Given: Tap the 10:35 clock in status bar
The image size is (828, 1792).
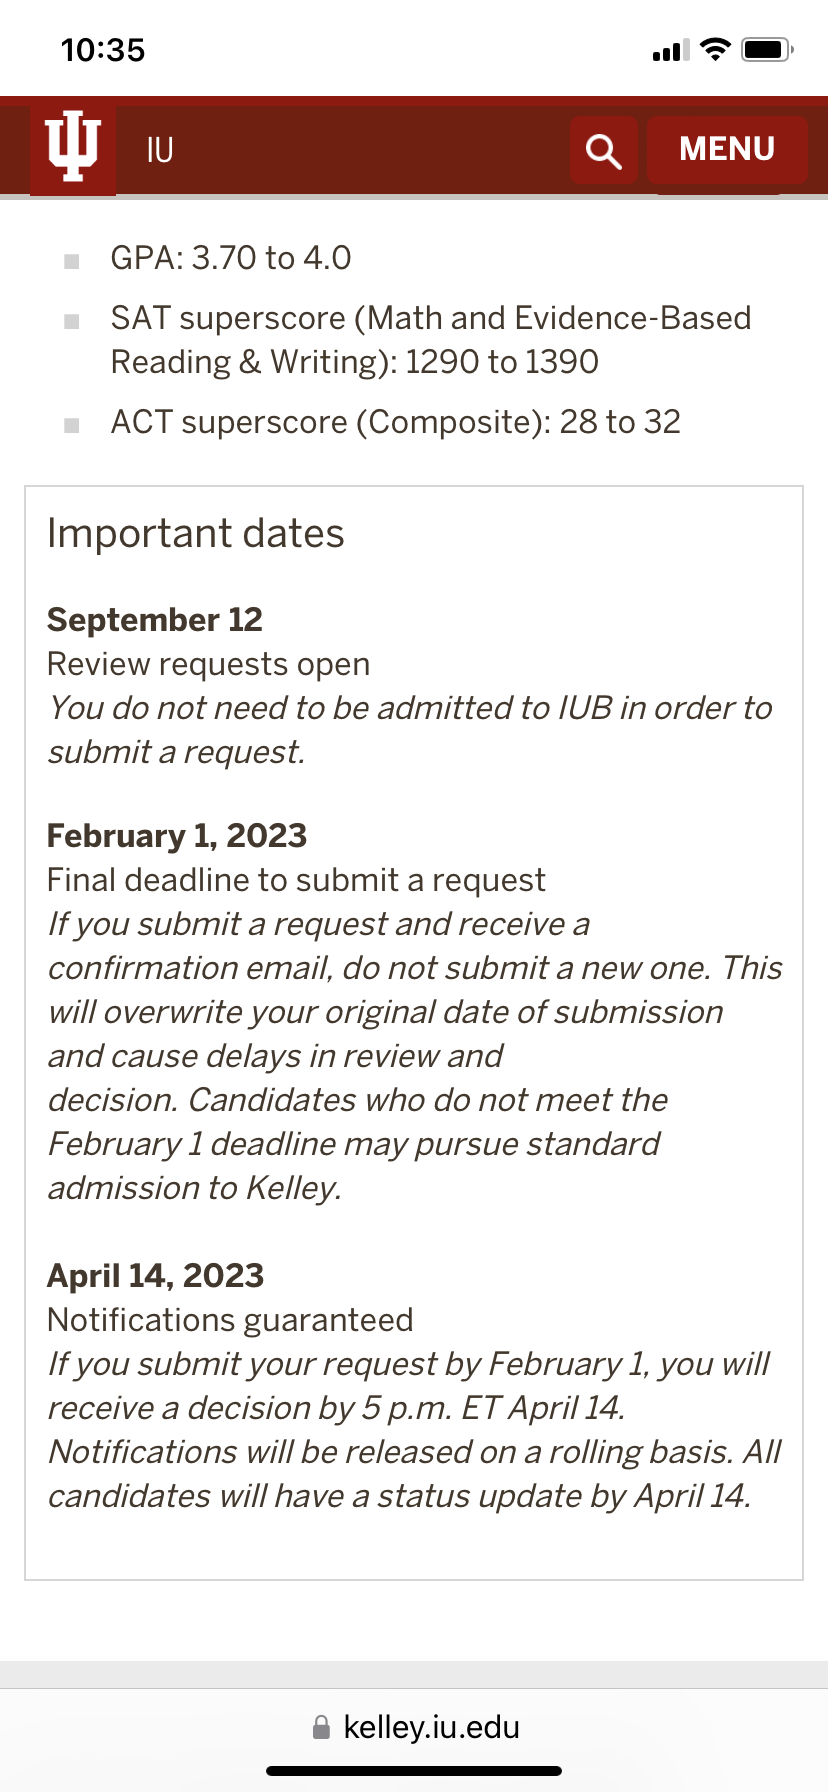Looking at the screenshot, I should [x=103, y=50].
